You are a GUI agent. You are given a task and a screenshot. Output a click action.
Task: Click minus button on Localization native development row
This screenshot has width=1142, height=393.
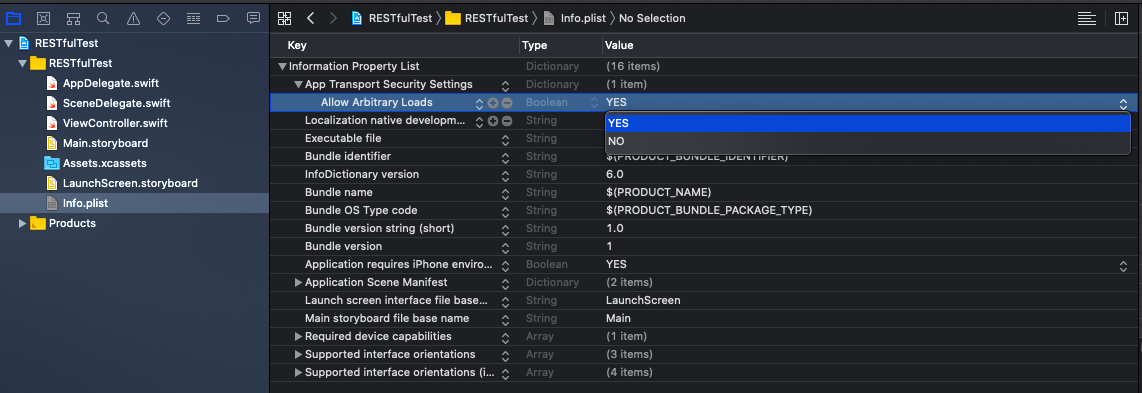(x=507, y=121)
